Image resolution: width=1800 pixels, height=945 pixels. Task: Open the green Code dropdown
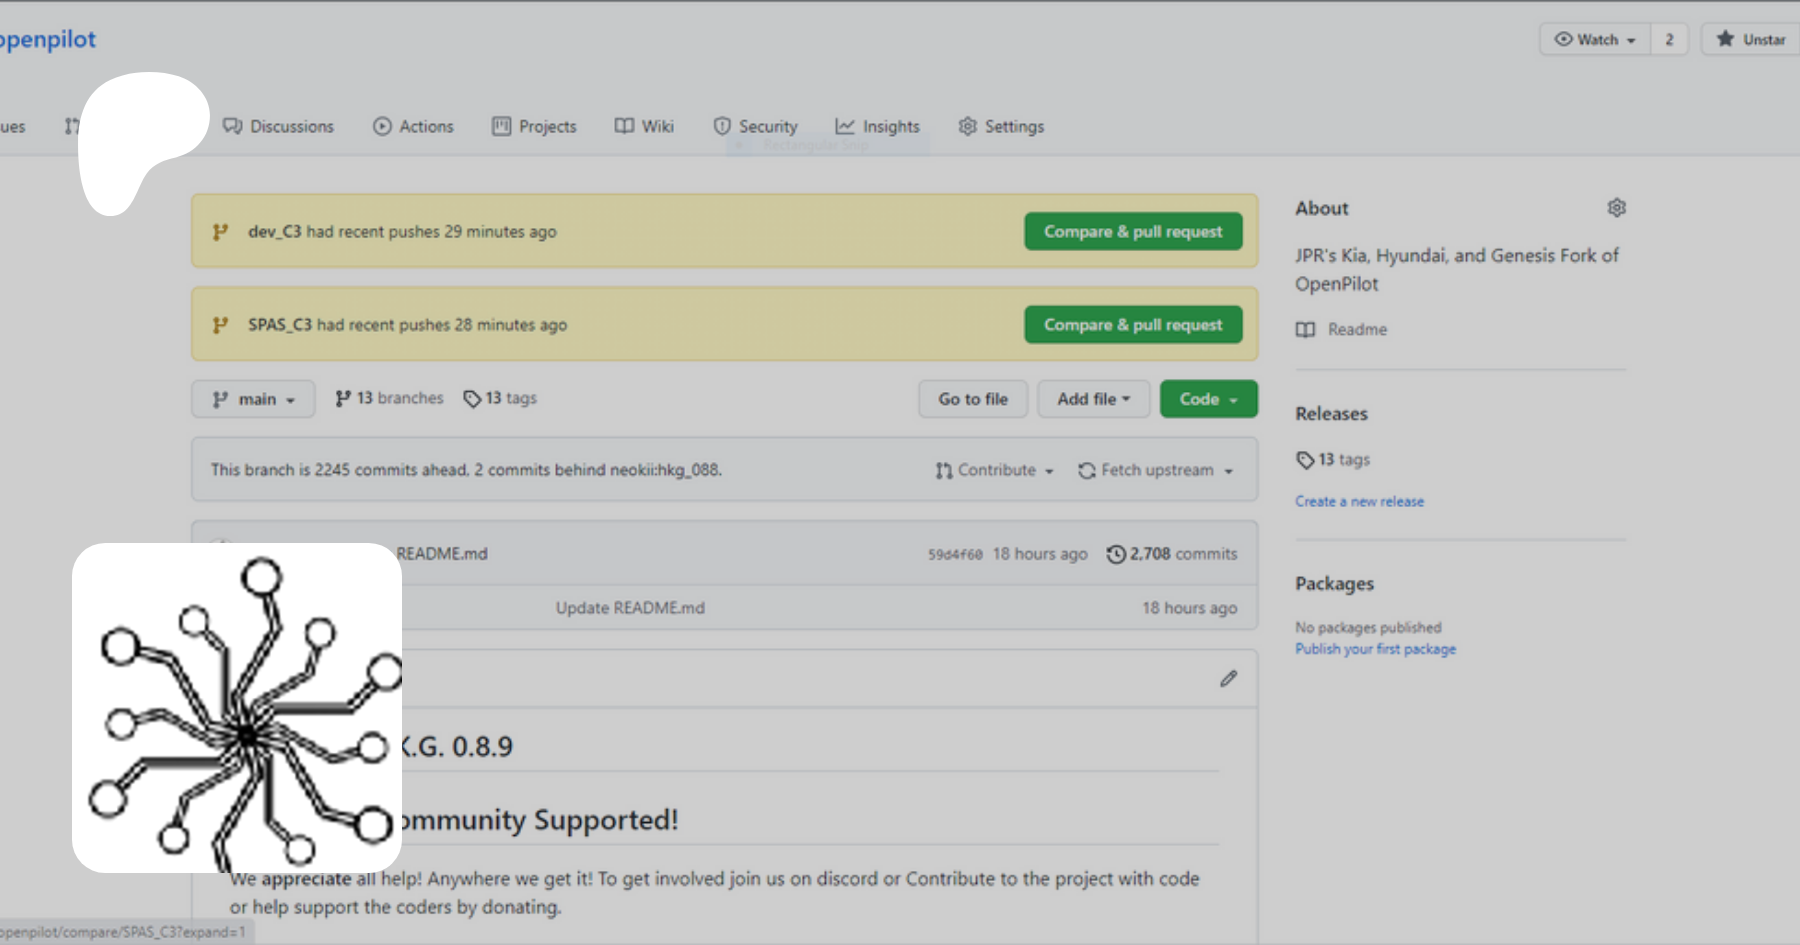1208,399
